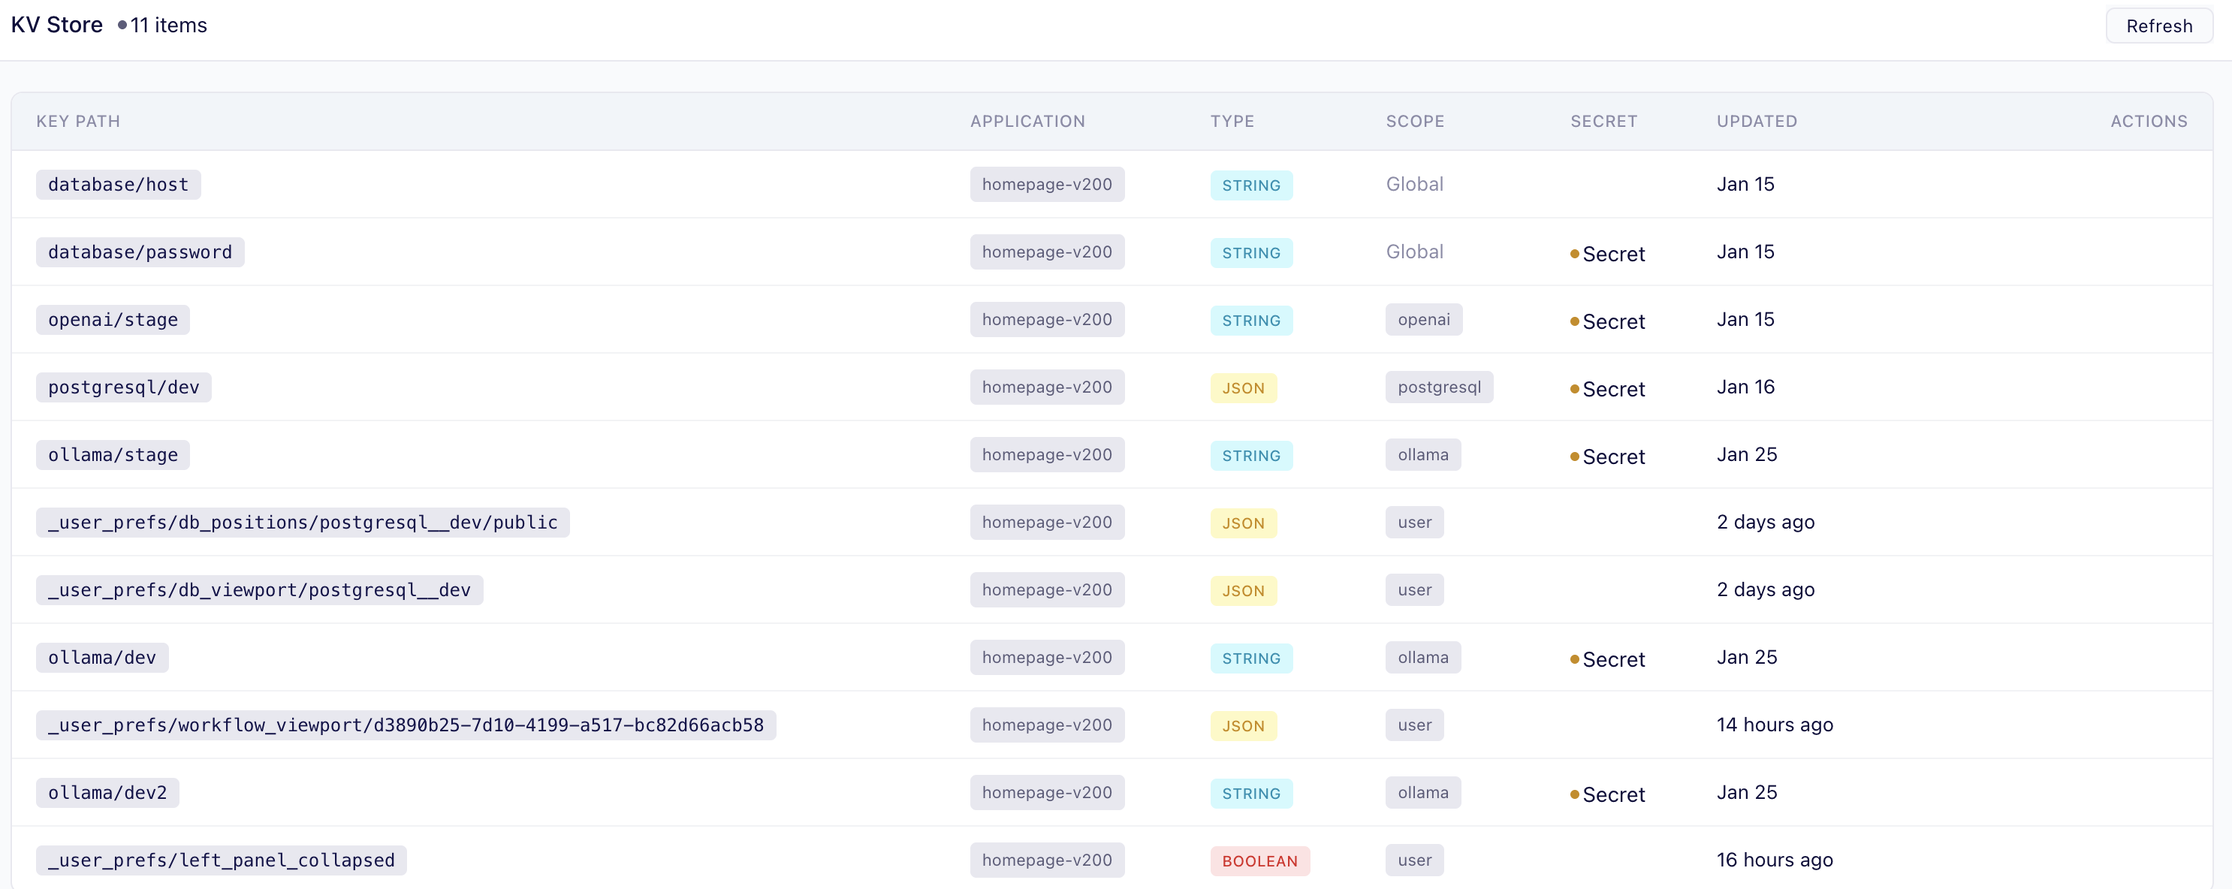
Task: Click the postgresql scope tag
Action: click(1438, 387)
